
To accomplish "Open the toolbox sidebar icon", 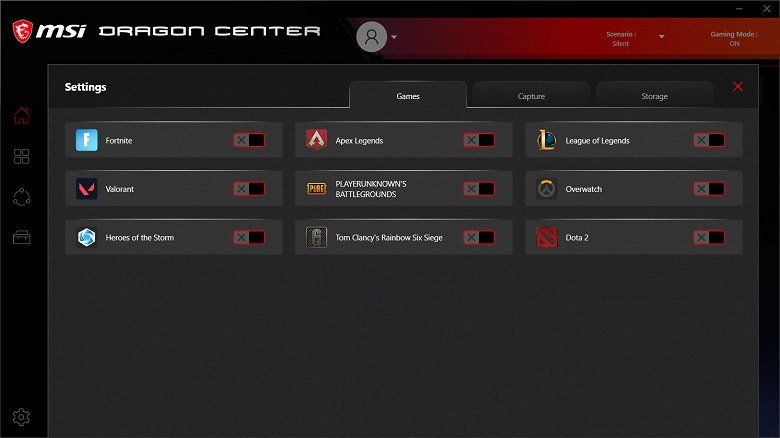I will [21, 237].
